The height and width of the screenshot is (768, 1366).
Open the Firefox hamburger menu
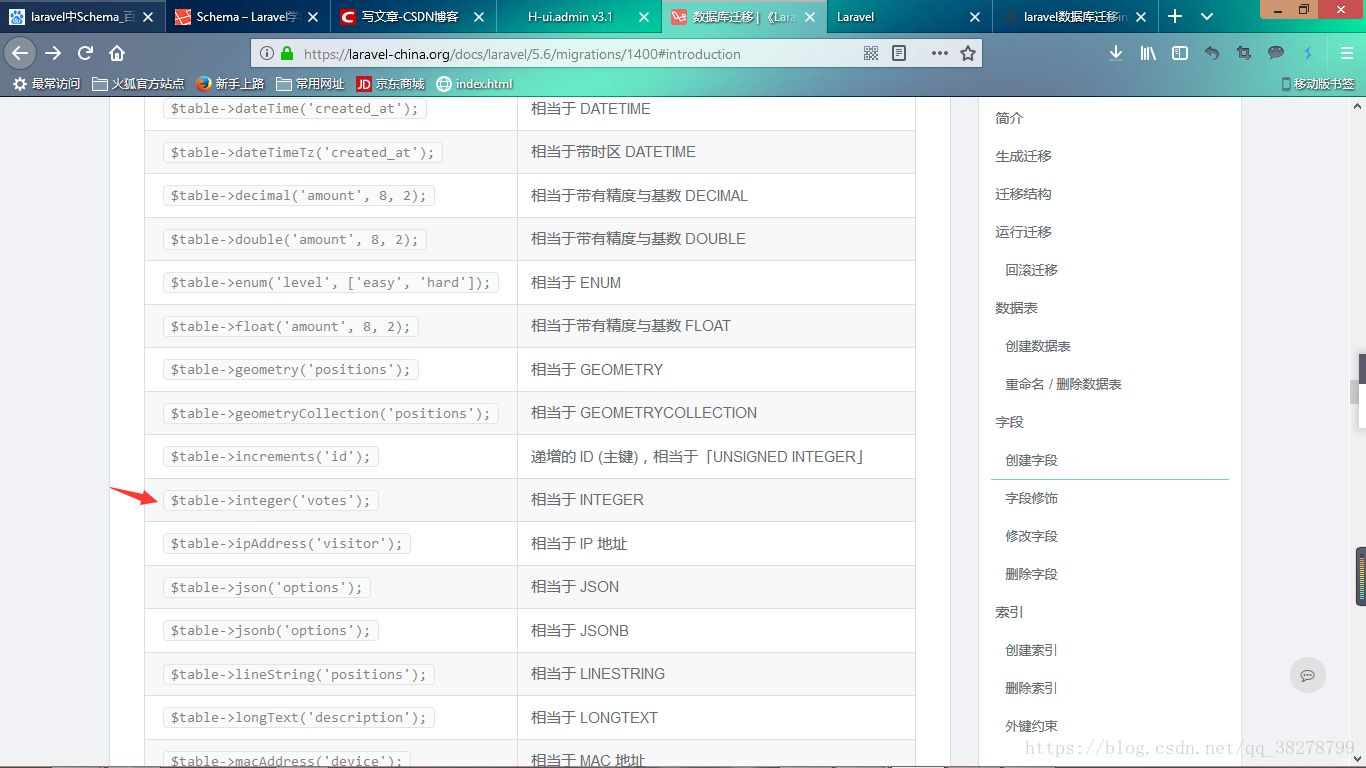(1347, 53)
